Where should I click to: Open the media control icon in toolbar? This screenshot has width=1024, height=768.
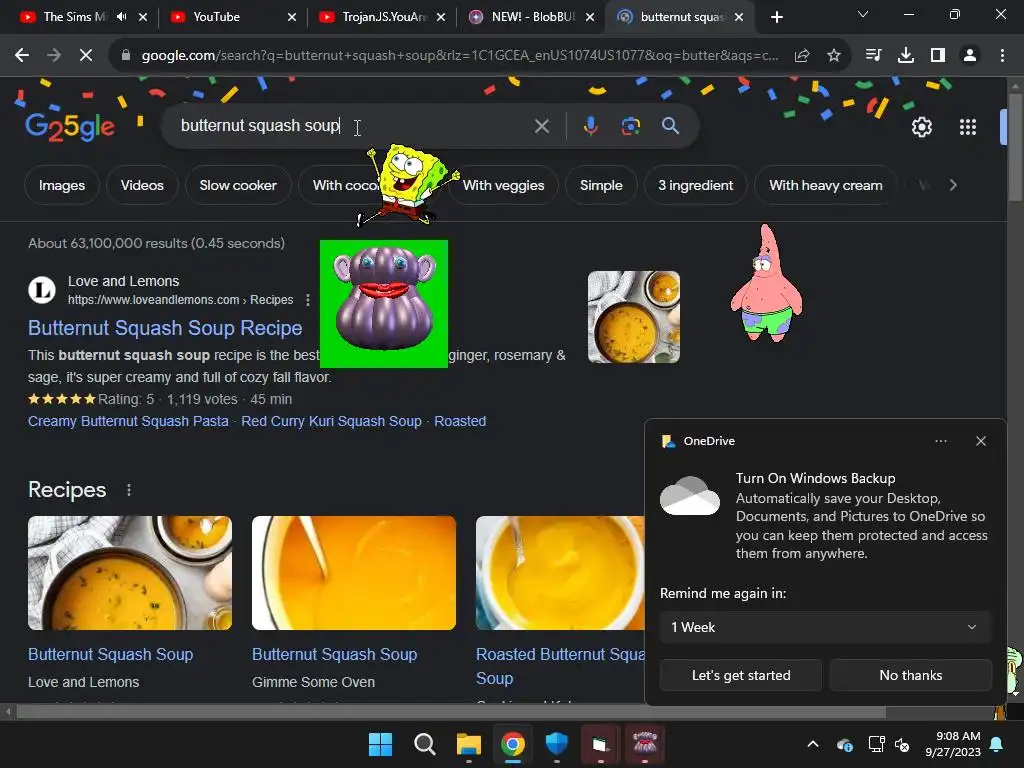(873, 56)
